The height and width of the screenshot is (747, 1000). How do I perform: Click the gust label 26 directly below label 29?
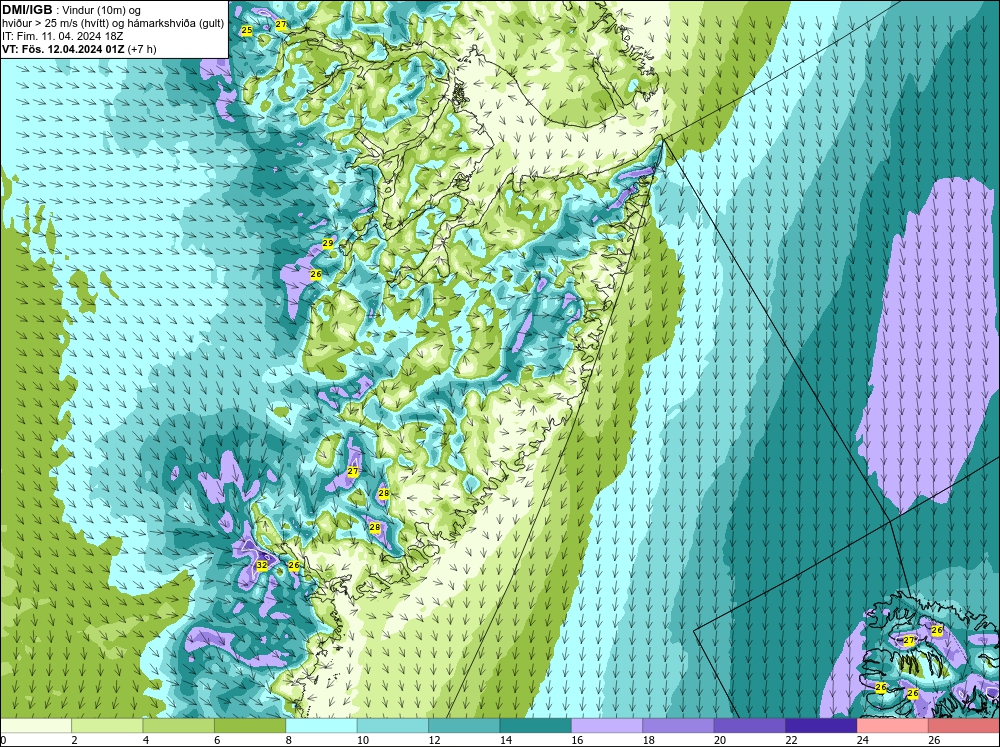click(x=316, y=274)
